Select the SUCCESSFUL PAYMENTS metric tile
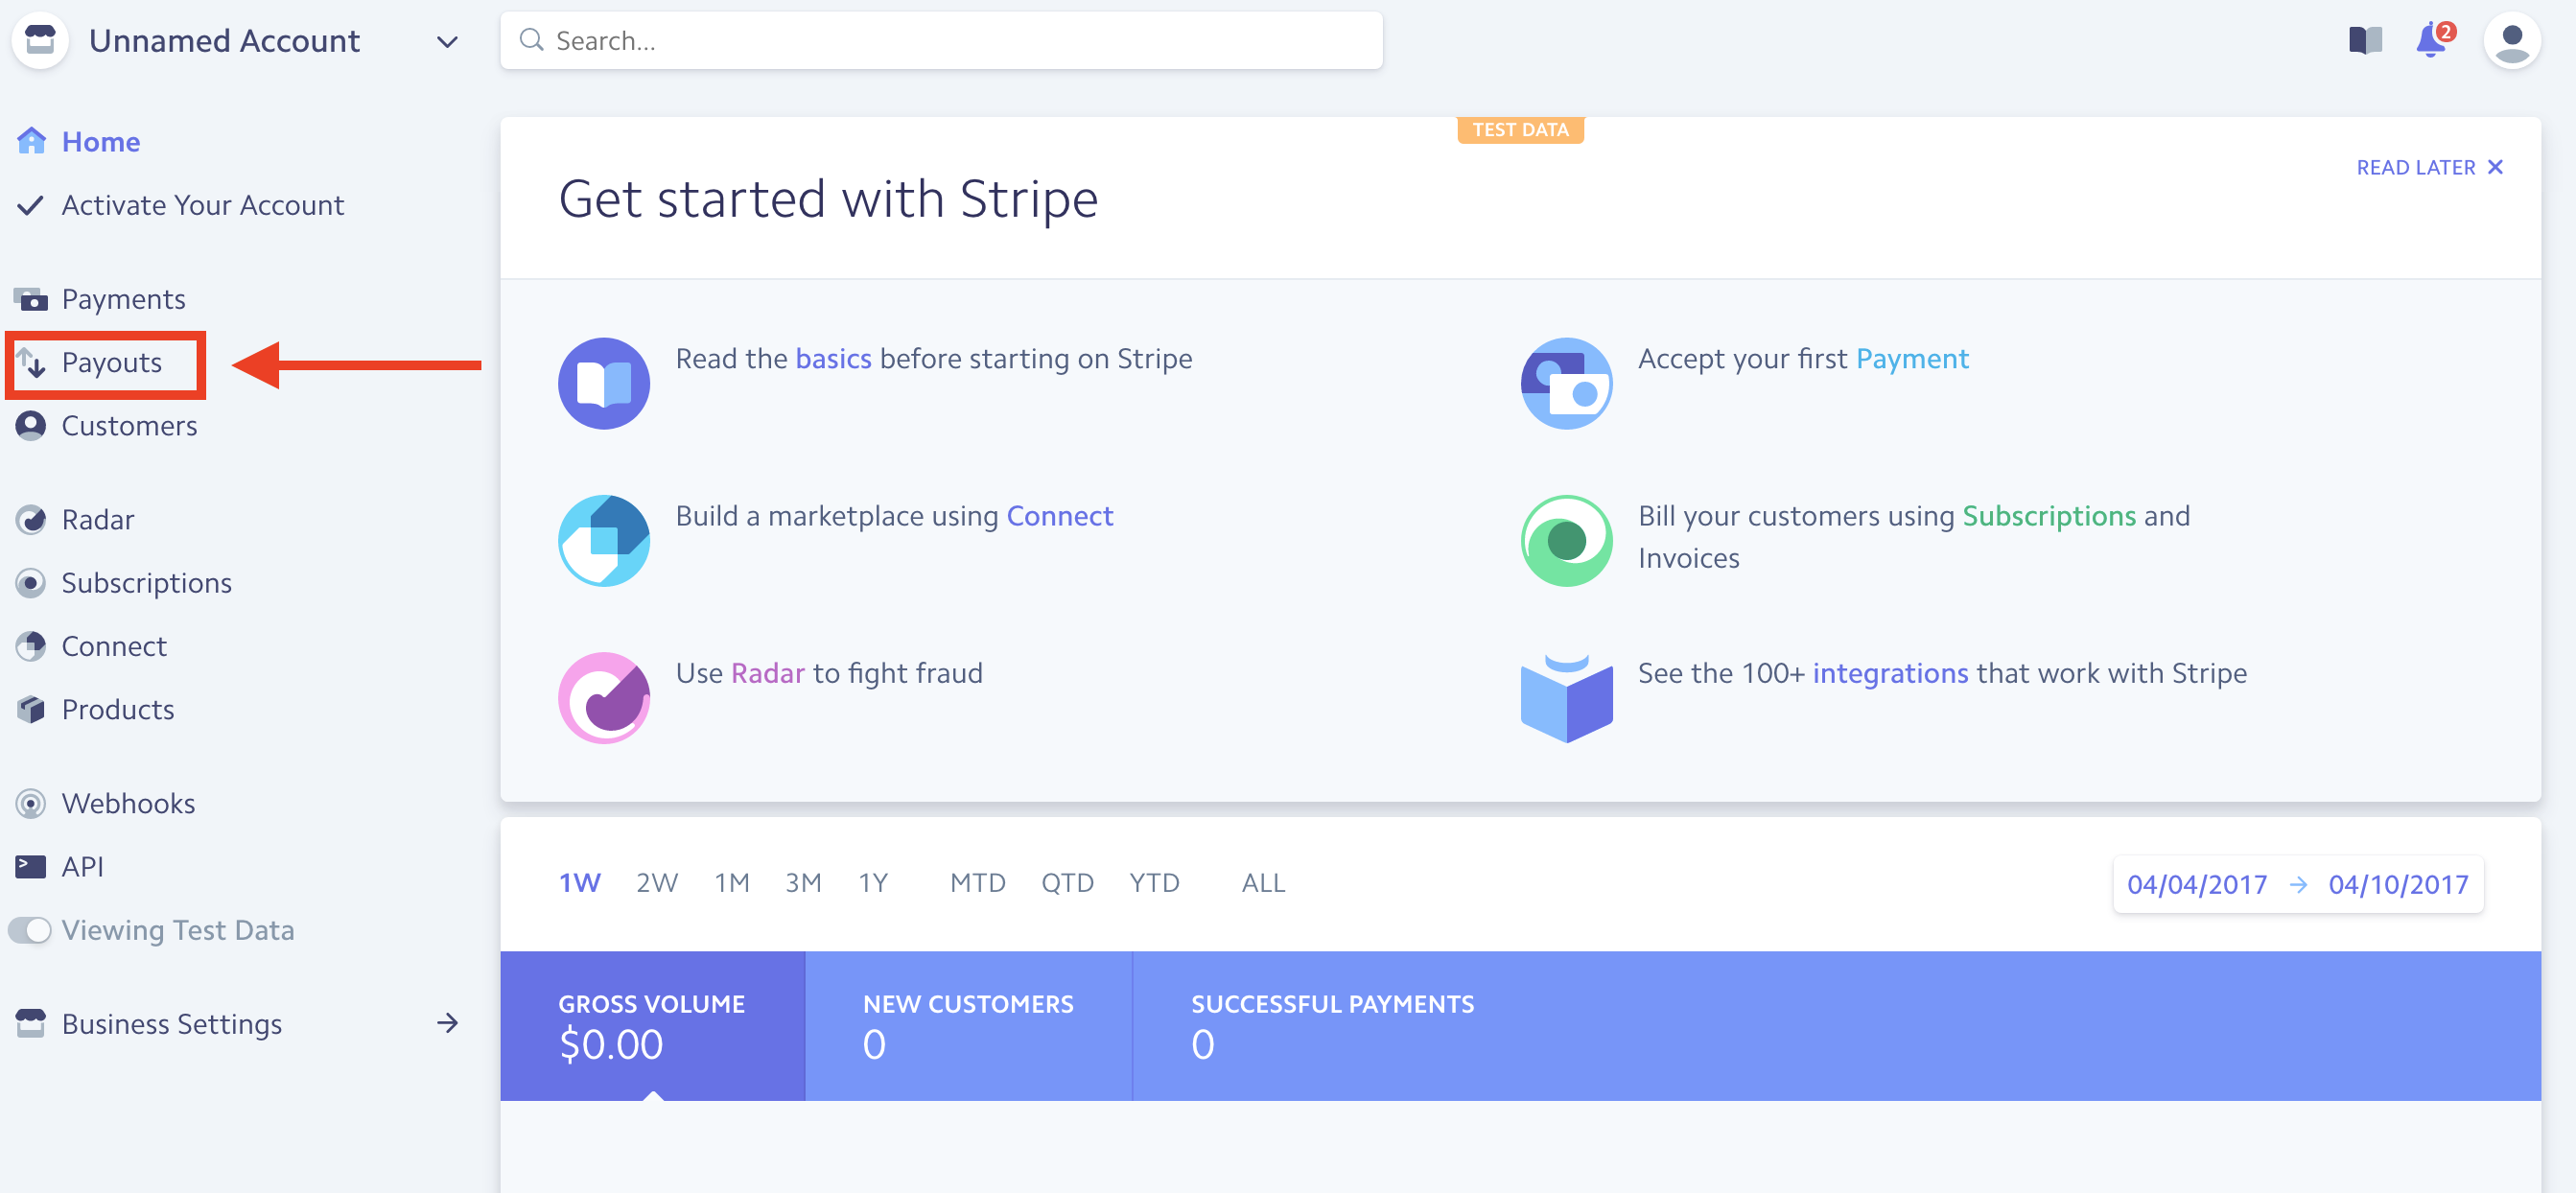The width and height of the screenshot is (2576, 1193). click(1332, 1025)
